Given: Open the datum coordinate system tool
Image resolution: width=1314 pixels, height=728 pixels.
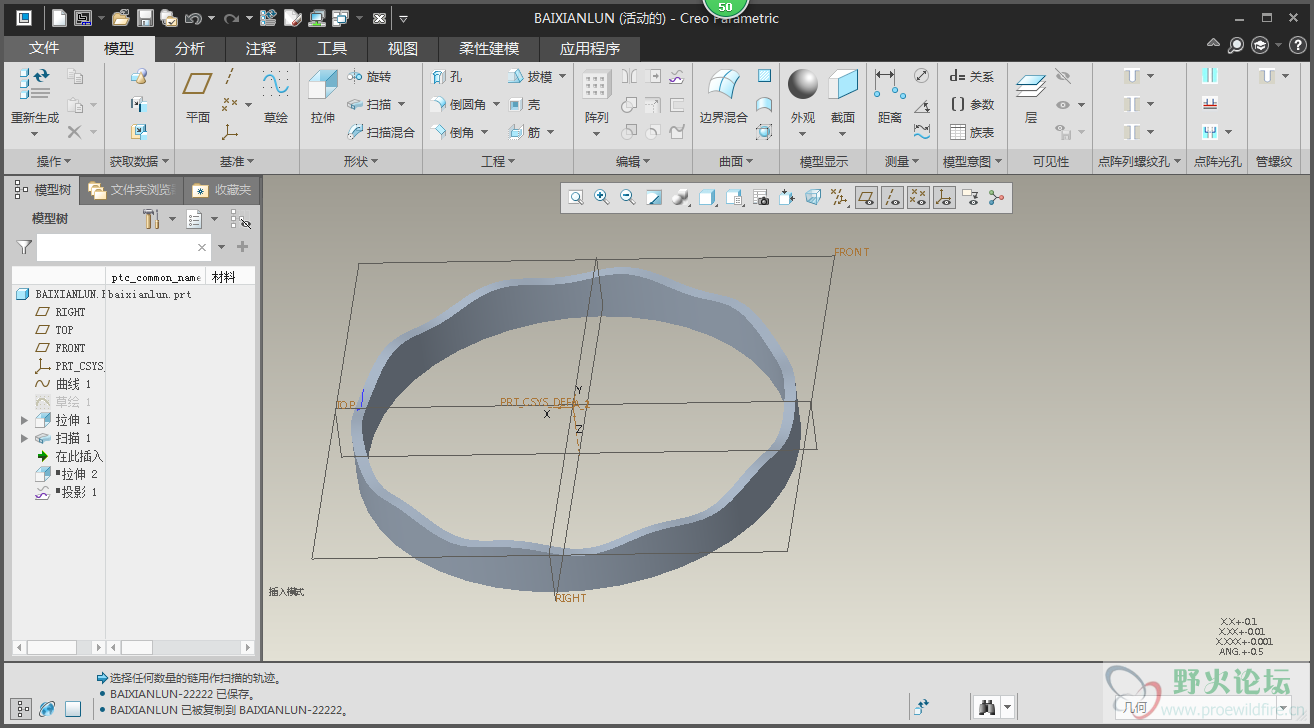Looking at the screenshot, I should click(230, 132).
